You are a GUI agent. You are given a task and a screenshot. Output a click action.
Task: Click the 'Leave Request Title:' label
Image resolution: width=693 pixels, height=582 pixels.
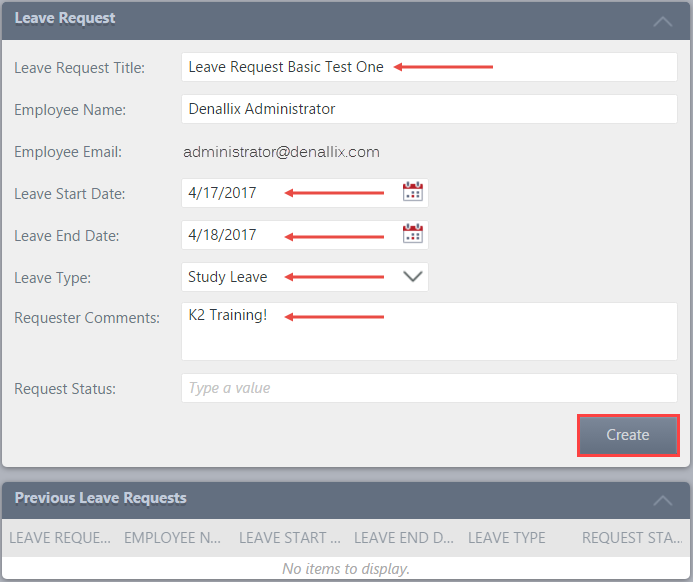pyautogui.click(x=80, y=68)
